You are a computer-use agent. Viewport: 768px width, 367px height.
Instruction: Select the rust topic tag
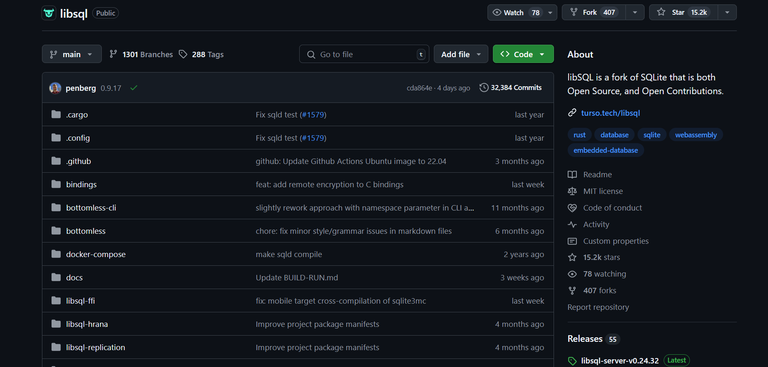(579, 135)
